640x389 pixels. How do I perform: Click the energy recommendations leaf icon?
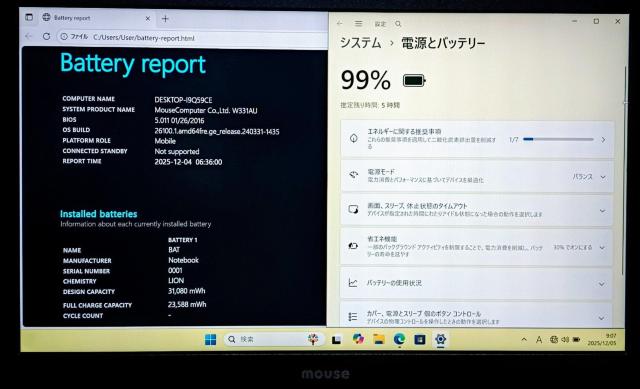(x=353, y=138)
